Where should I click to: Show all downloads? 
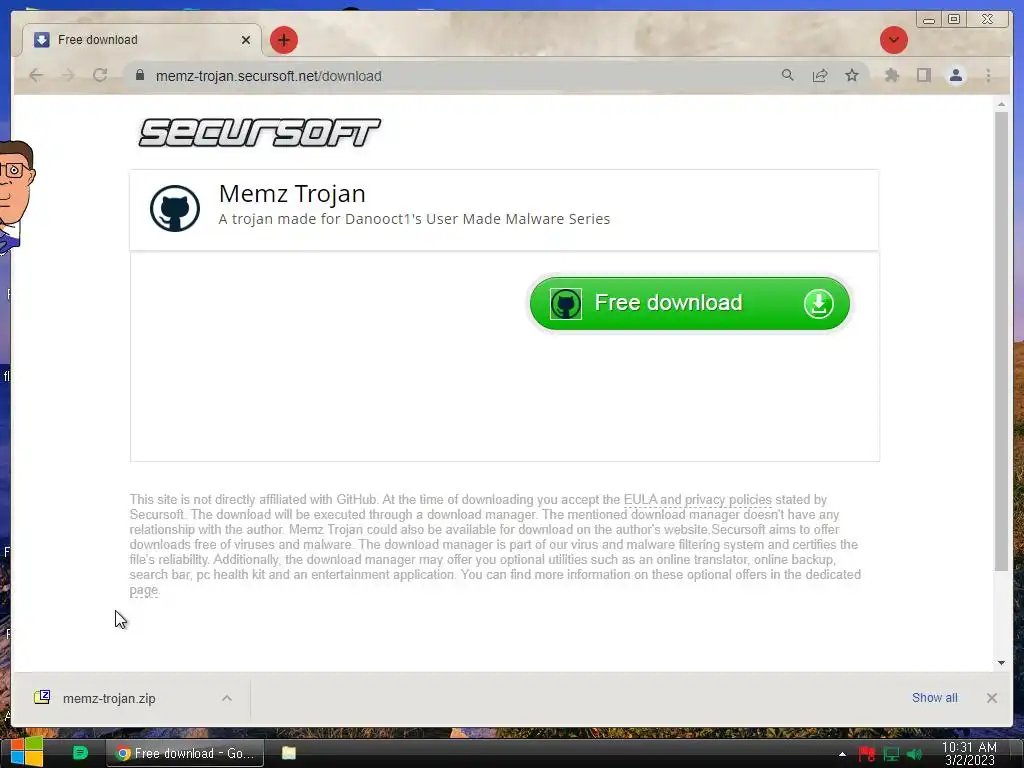coord(935,697)
